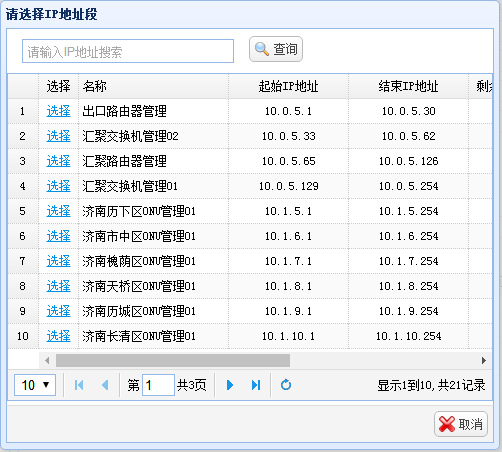Viewport: 502px width, 452px height.
Task: Click start IP cell 10.1.6.1
Action: click(288, 236)
